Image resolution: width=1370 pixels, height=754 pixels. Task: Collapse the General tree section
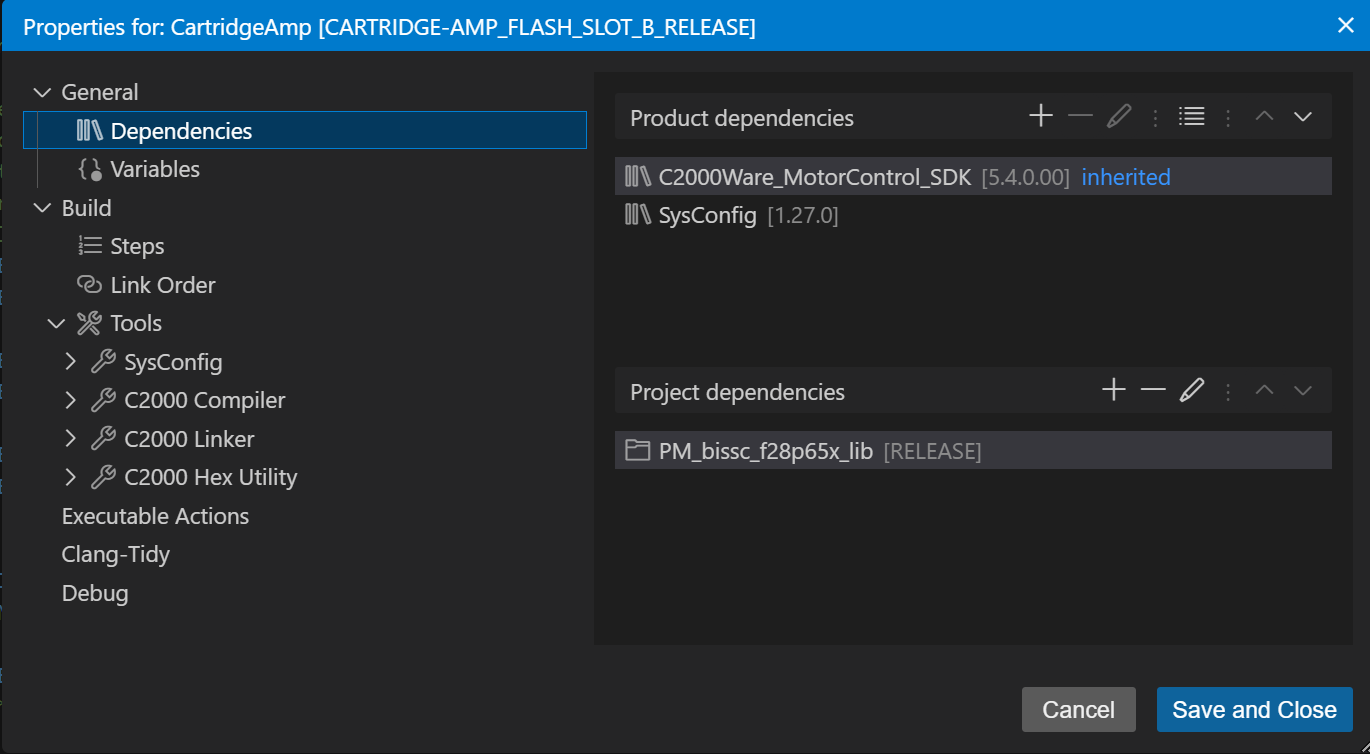(42, 92)
